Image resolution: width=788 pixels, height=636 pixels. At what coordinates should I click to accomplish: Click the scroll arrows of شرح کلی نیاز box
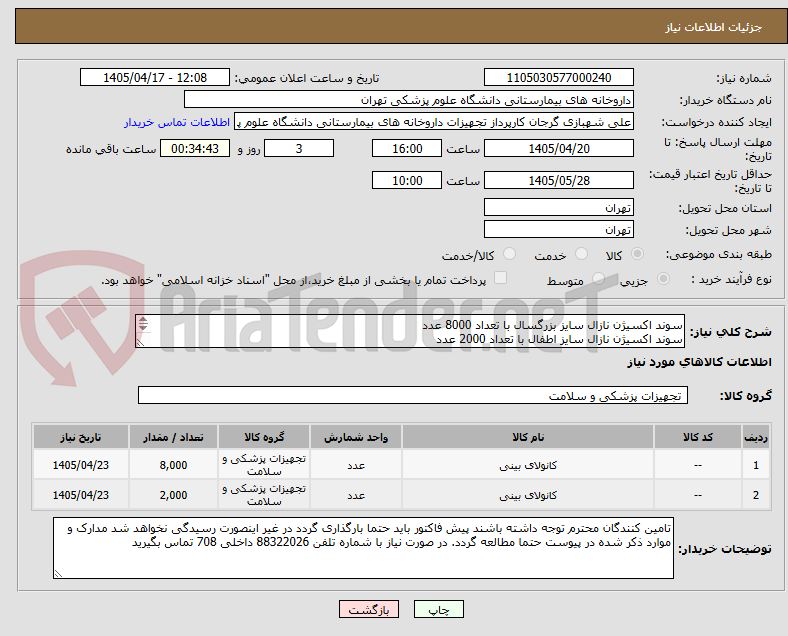tap(143, 324)
